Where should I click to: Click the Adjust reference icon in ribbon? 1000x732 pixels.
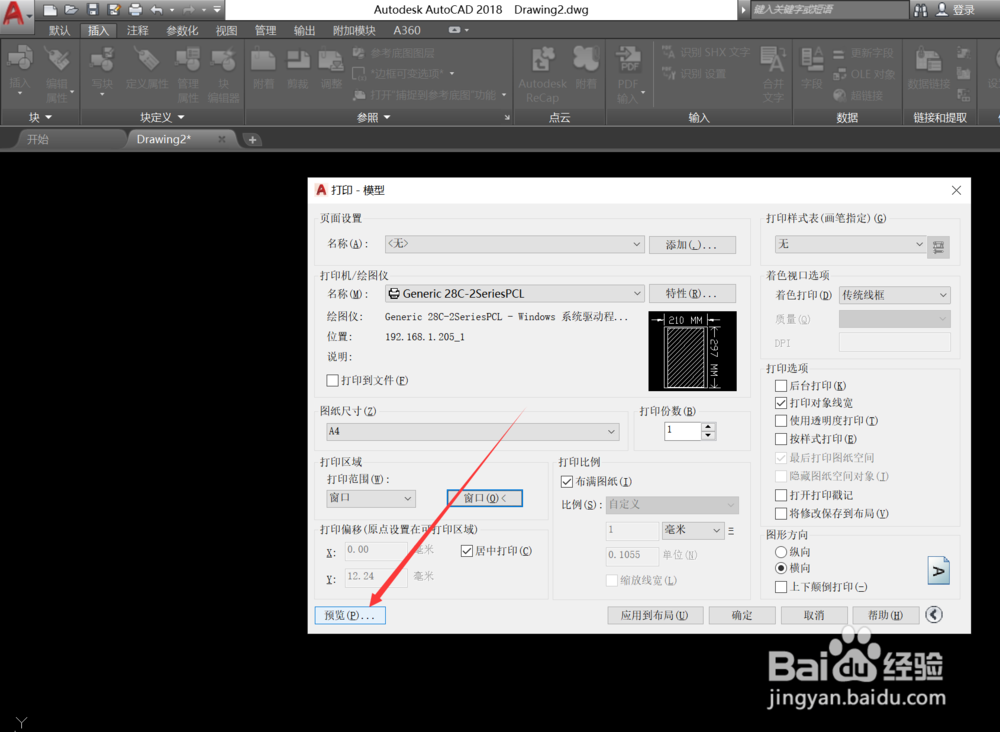332,59
